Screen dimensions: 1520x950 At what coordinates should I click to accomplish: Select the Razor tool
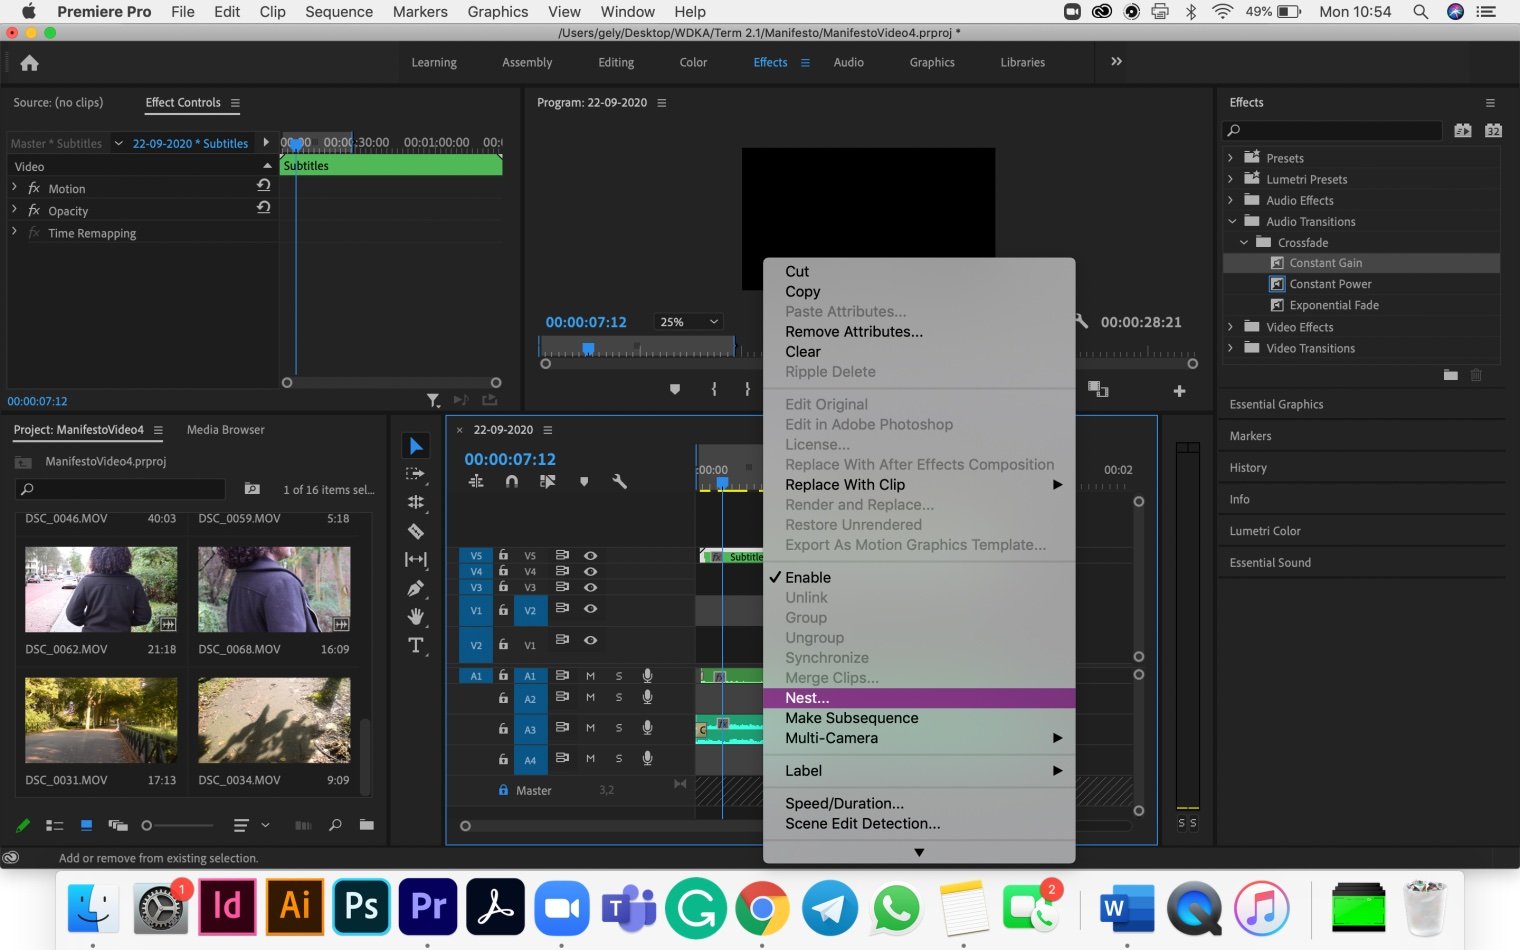pos(415,531)
